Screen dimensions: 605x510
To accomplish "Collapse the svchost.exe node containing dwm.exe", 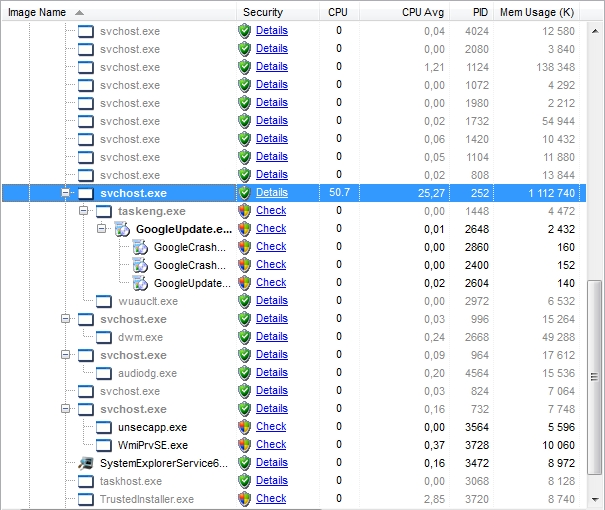I will 66,319.
